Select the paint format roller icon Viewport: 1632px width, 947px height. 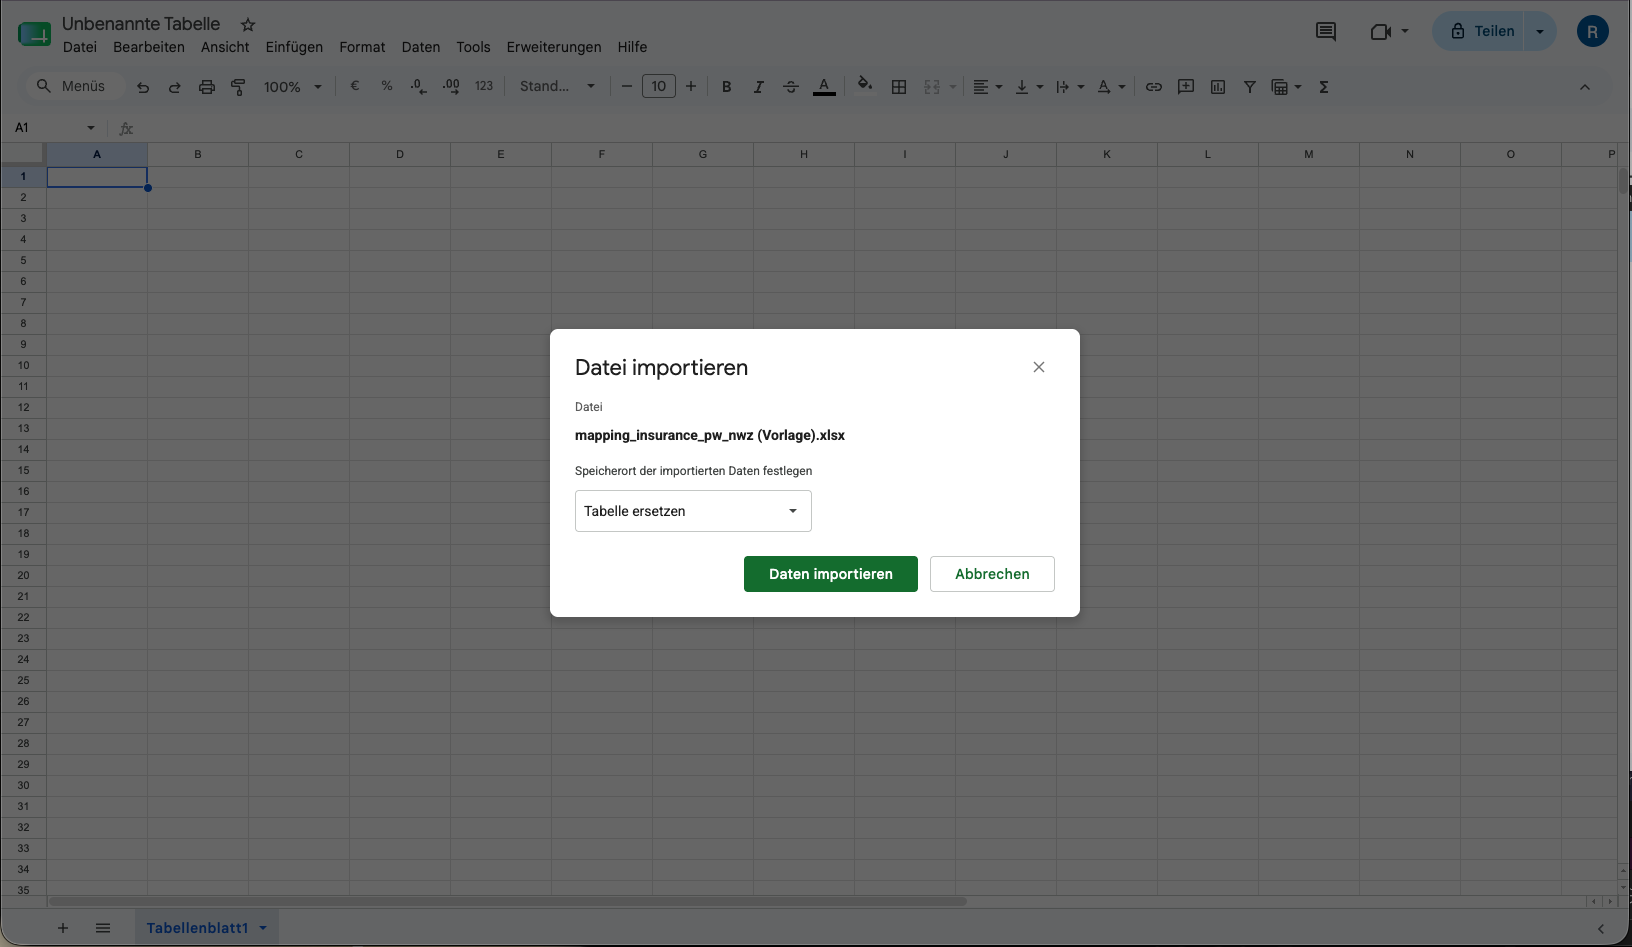(x=238, y=87)
